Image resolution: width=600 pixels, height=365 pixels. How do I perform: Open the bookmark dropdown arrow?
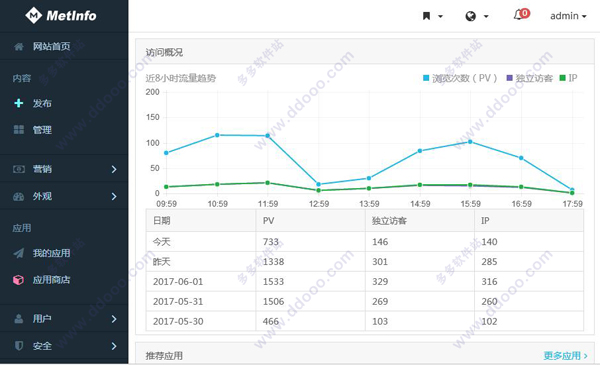[440, 16]
